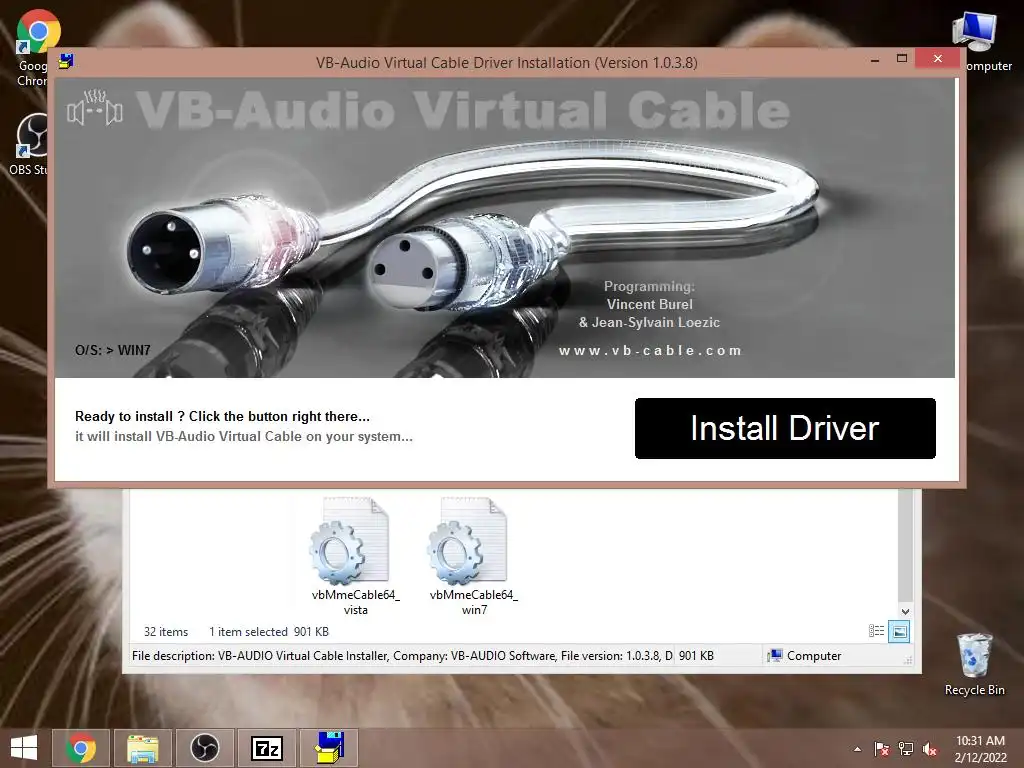The image size is (1024, 768).
Task: Click the Install Driver button
Action: click(785, 428)
